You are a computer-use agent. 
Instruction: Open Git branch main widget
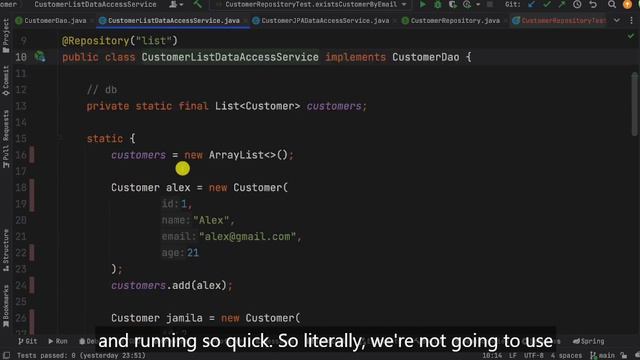point(602,356)
